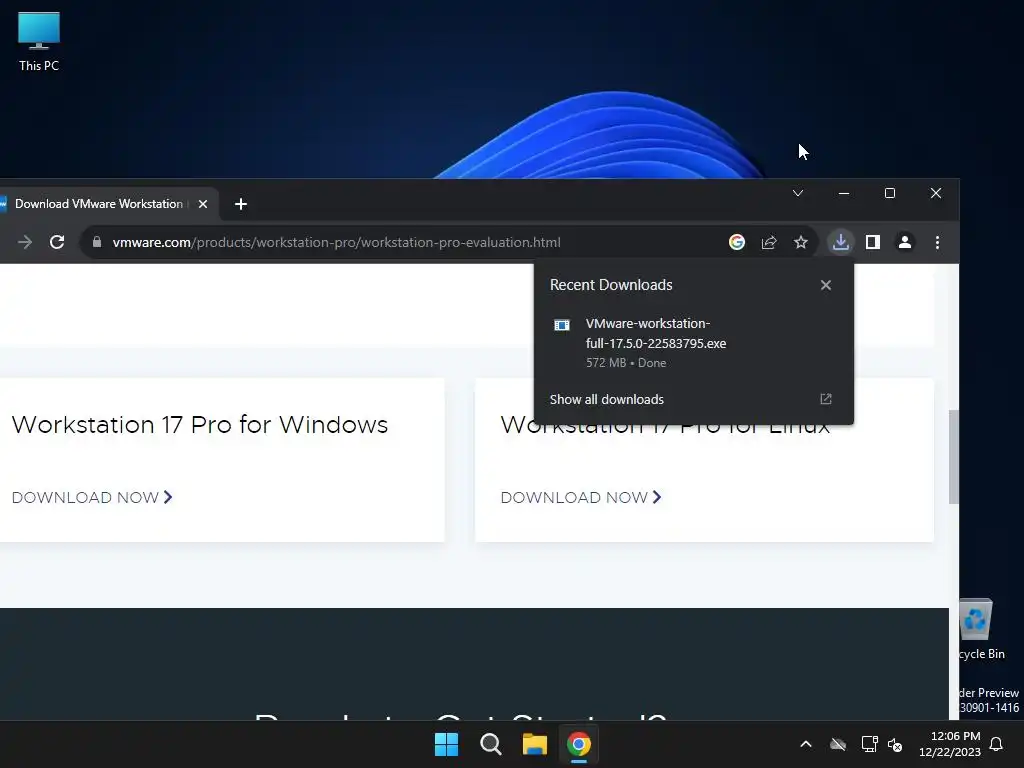Bookmark this page with the star icon
Screen dimensions: 1024x768
pos(801,242)
